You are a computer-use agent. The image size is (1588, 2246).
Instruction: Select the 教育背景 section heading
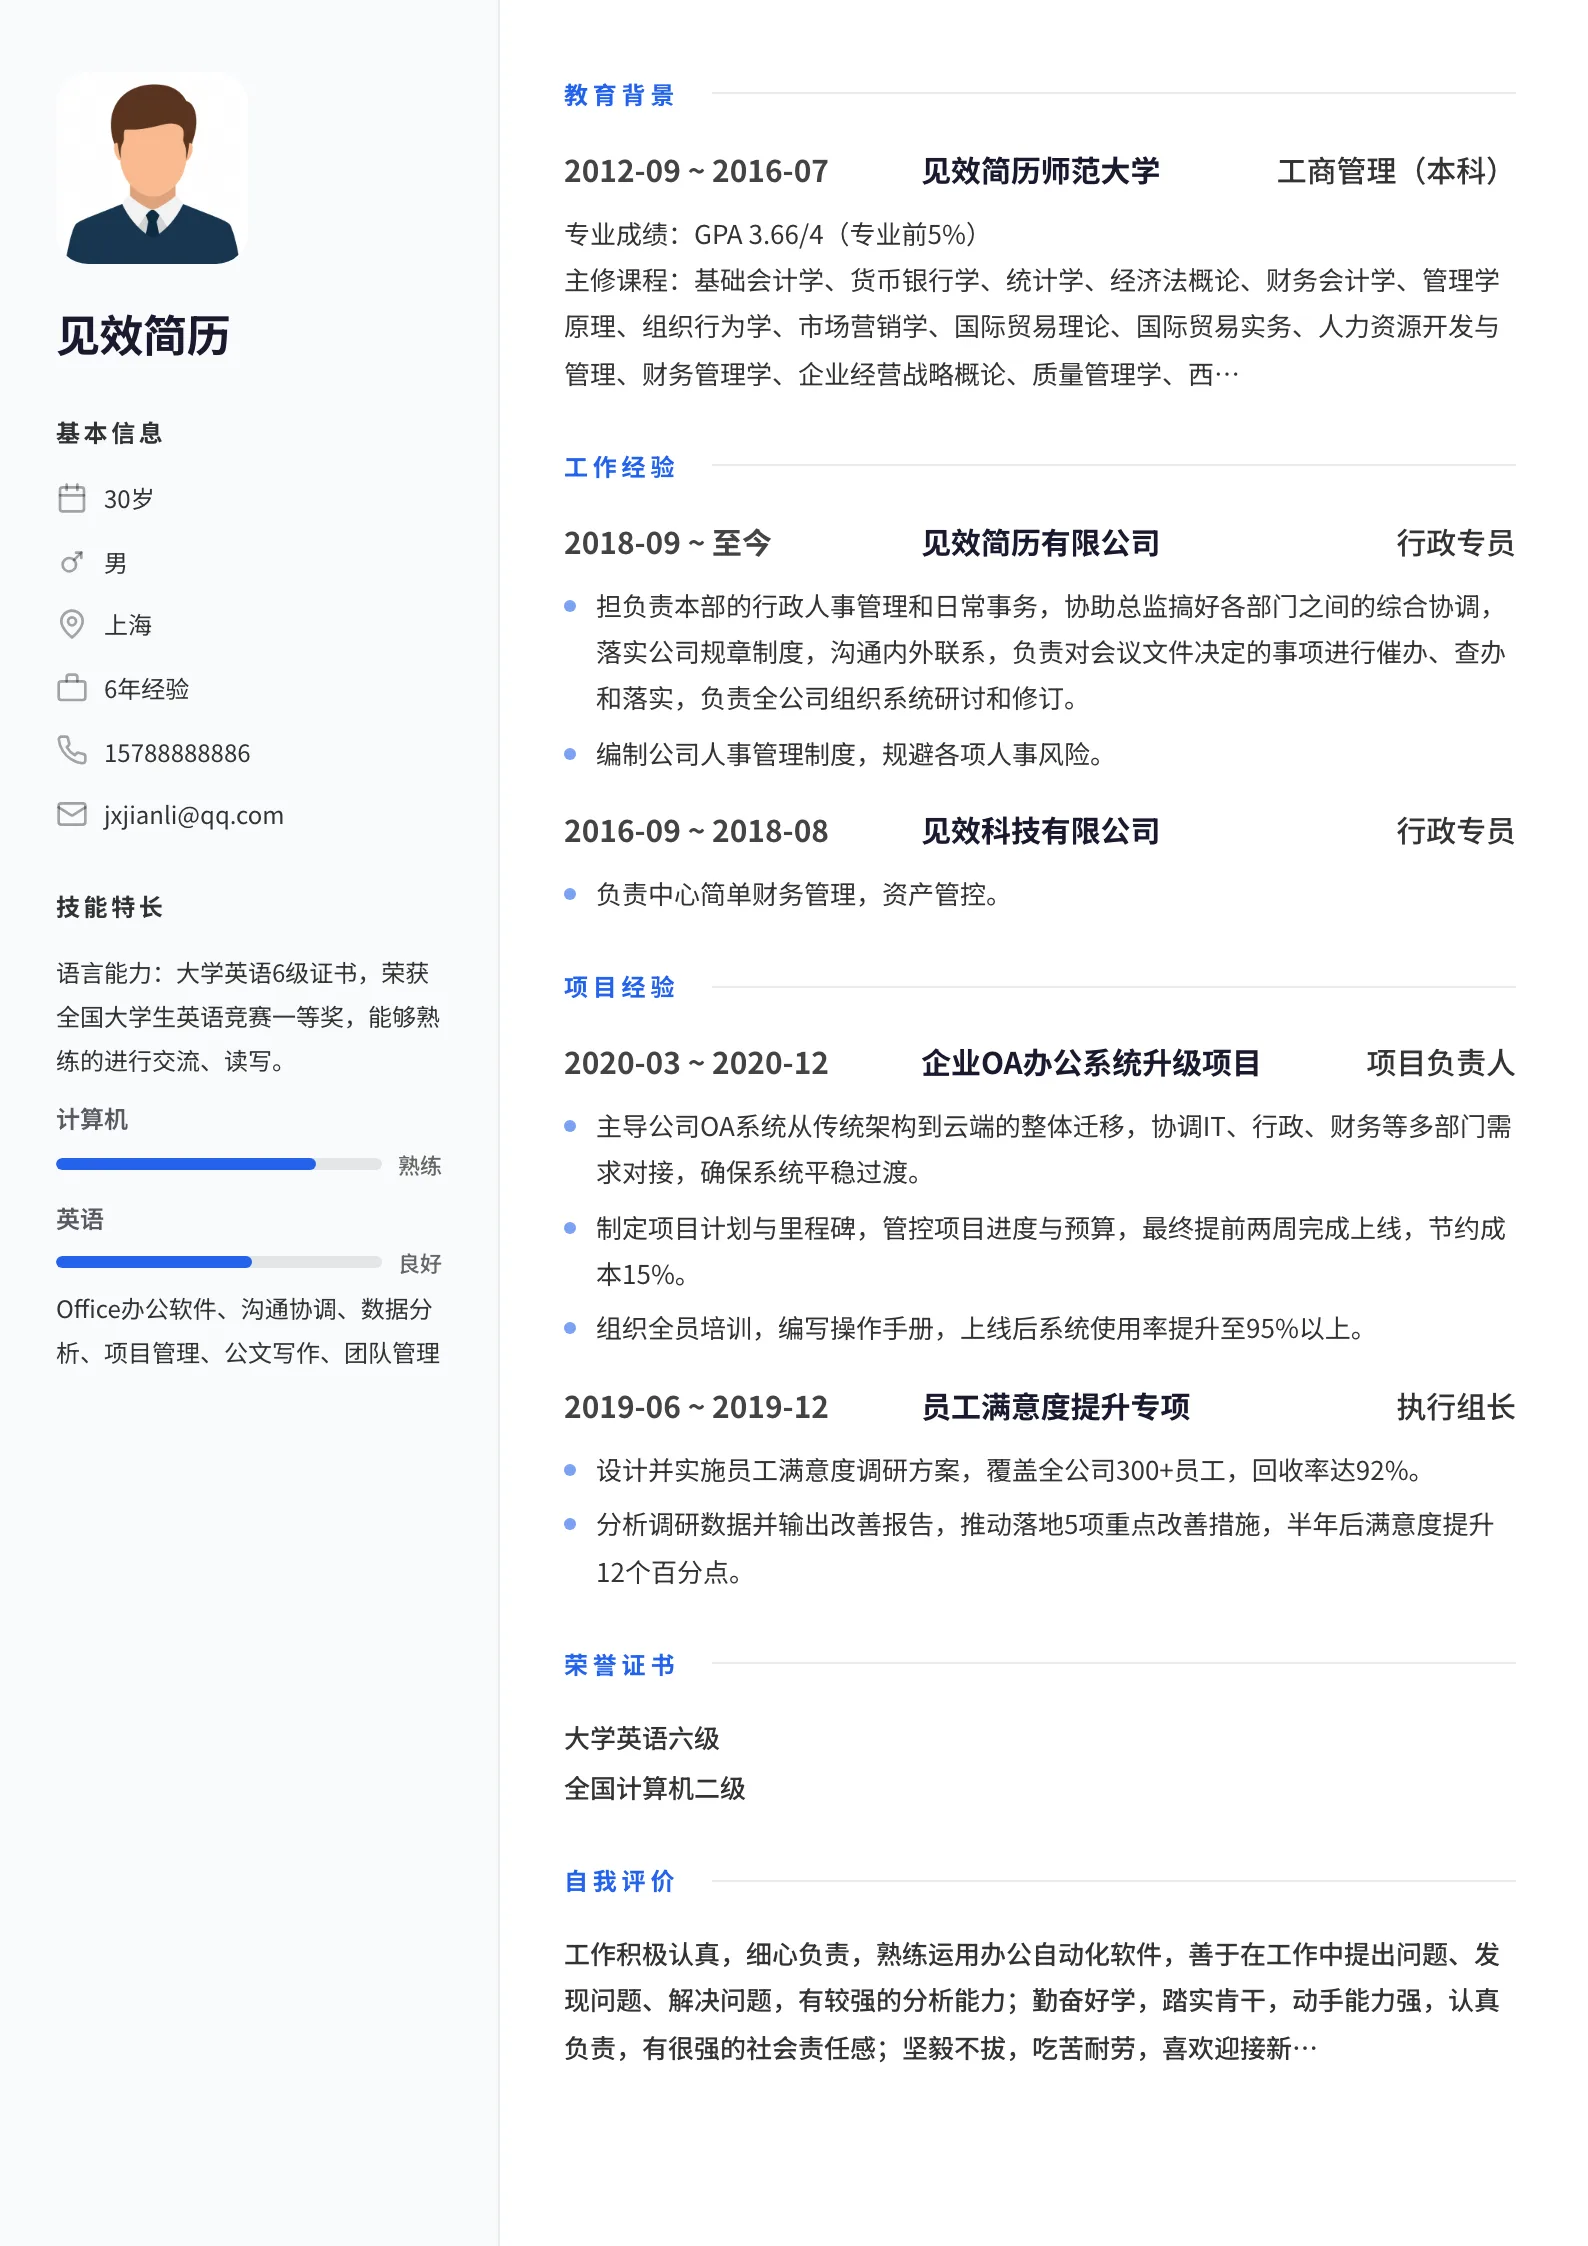(x=620, y=95)
